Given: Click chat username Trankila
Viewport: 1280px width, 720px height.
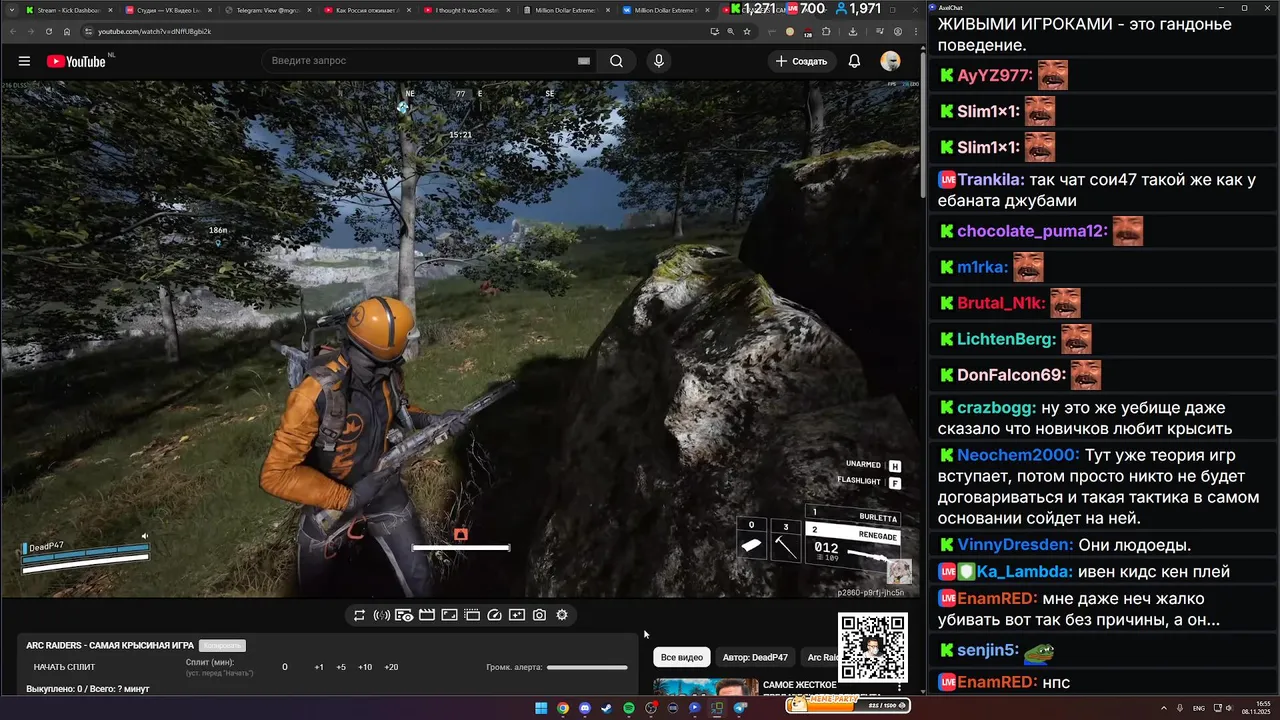Looking at the screenshot, I should pyautogui.click(x=991, y=180).
